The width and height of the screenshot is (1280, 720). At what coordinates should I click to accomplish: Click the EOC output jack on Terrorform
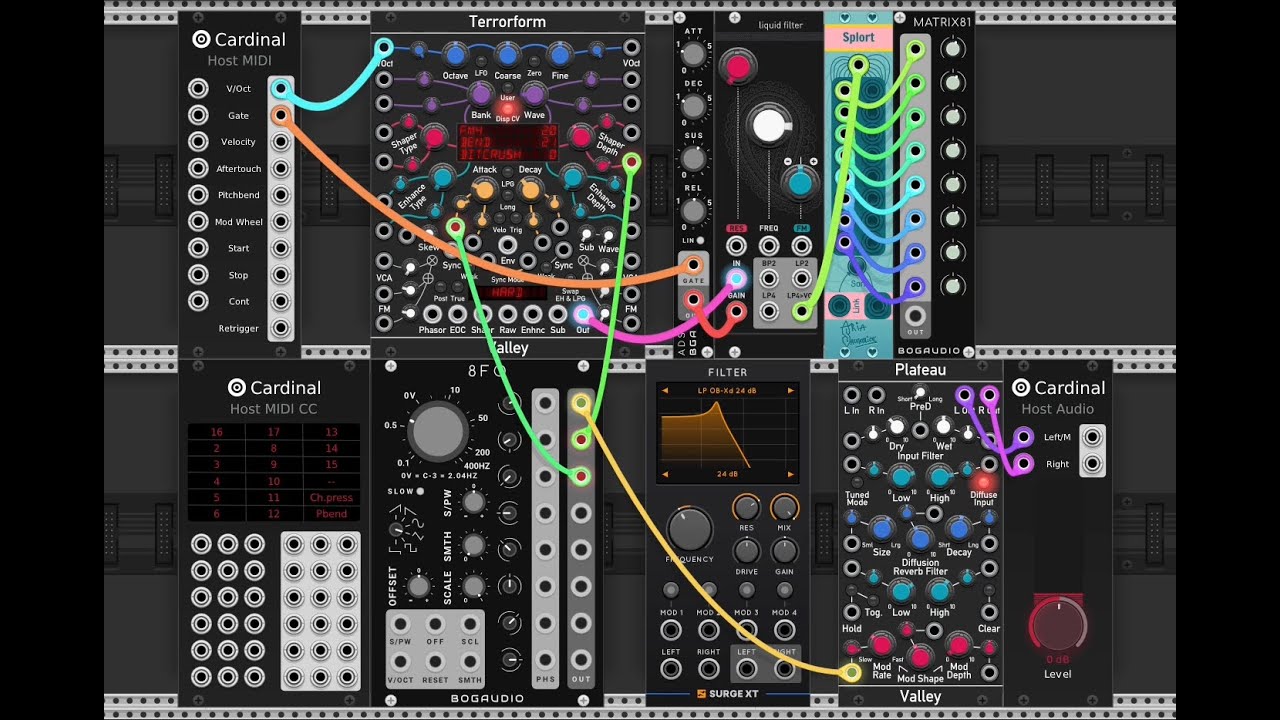[458, 314]
